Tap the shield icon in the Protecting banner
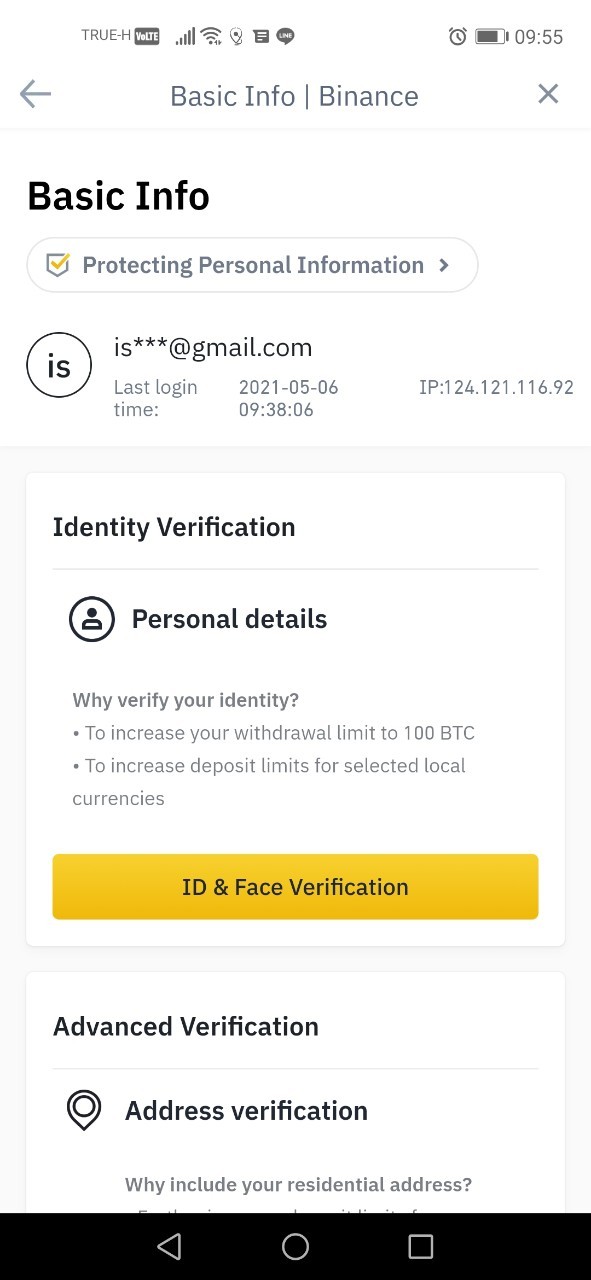591x1280 pixels. click(x=58, y=265)
